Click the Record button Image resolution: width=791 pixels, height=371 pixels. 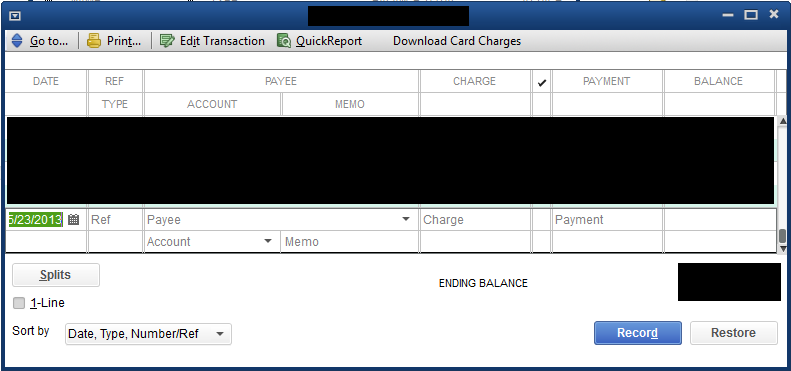[x=638, y=333]
